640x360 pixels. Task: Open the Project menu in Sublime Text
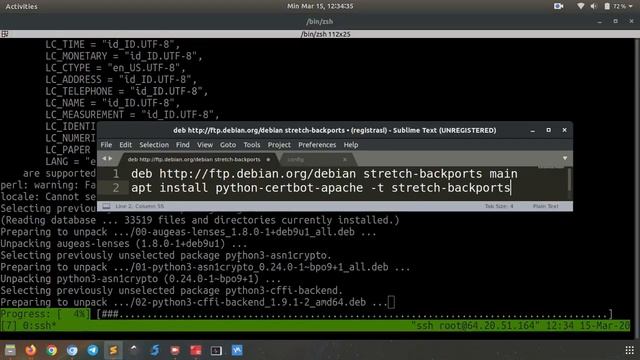pyautogui.click(x=279, y=145)
